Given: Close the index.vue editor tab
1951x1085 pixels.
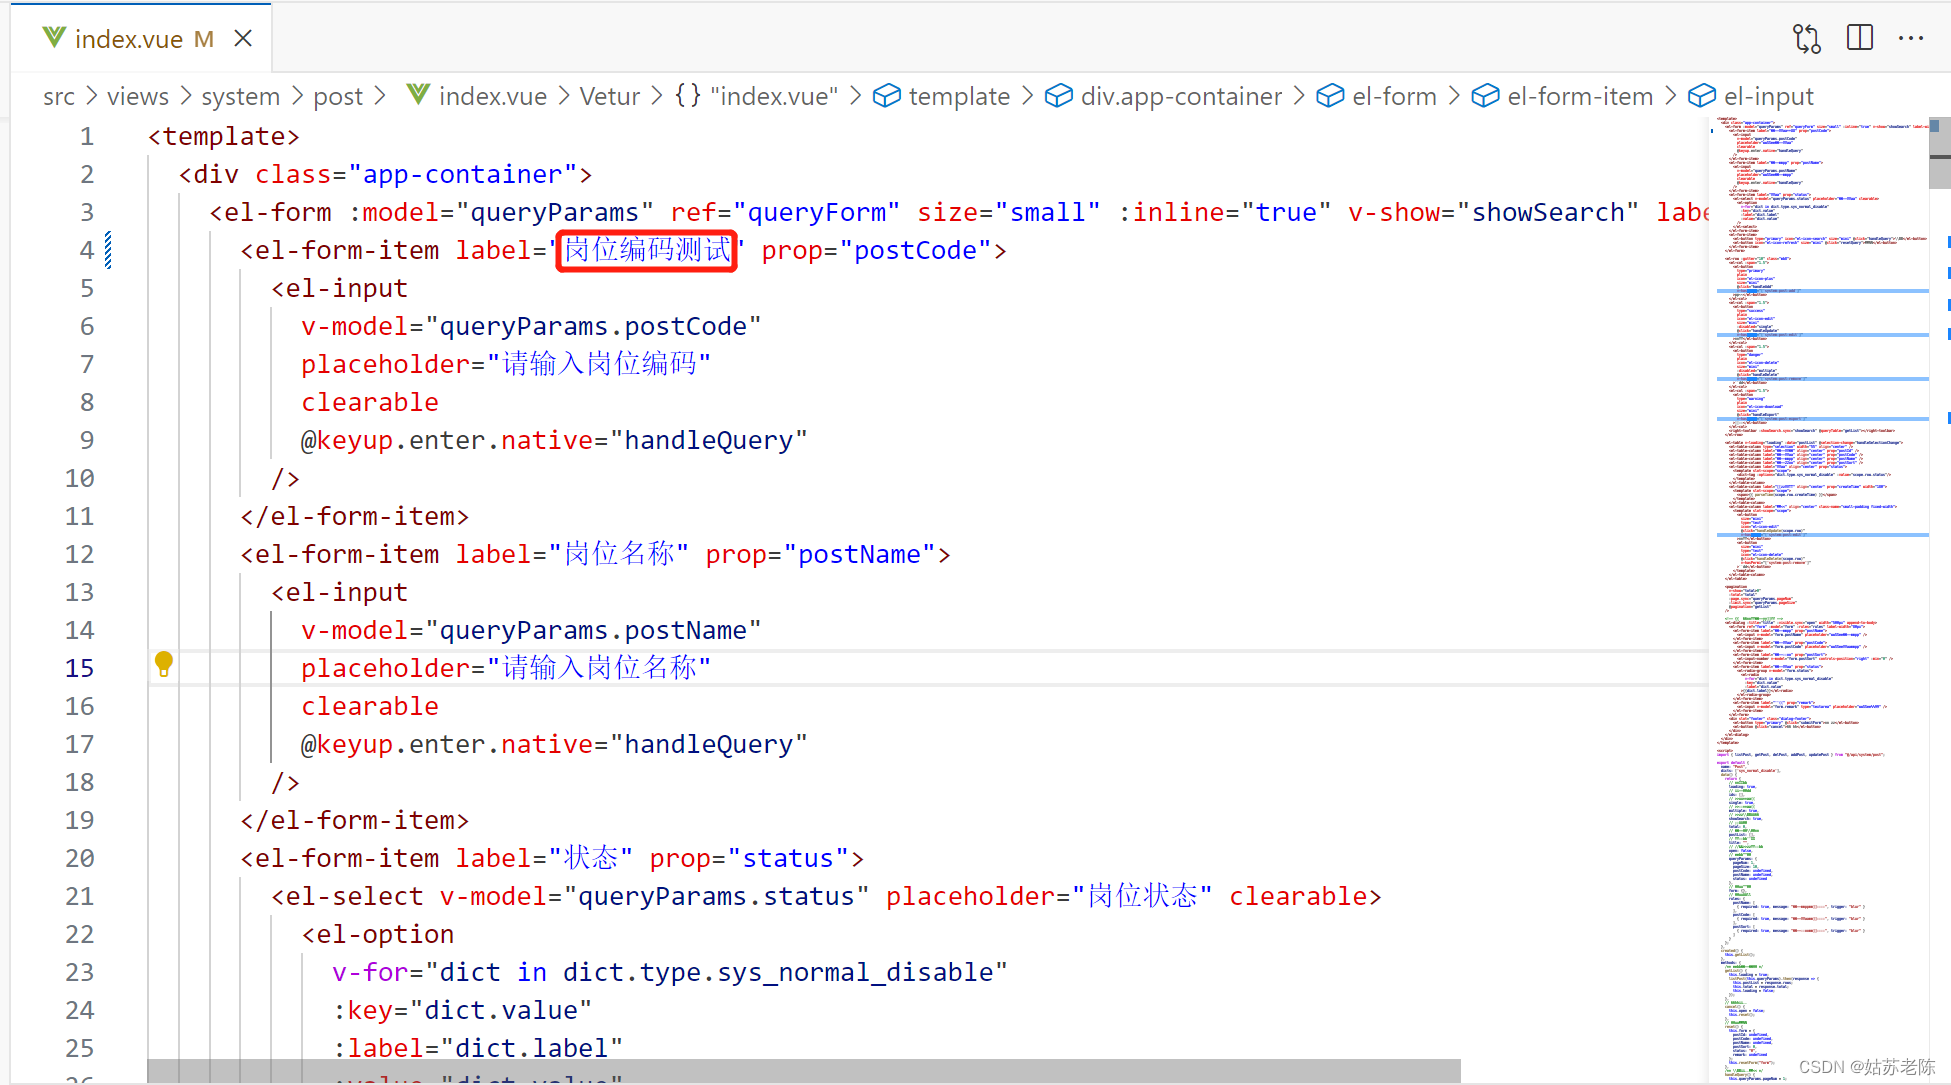Looking at the screenshot, I should click(x=243, y=38).
